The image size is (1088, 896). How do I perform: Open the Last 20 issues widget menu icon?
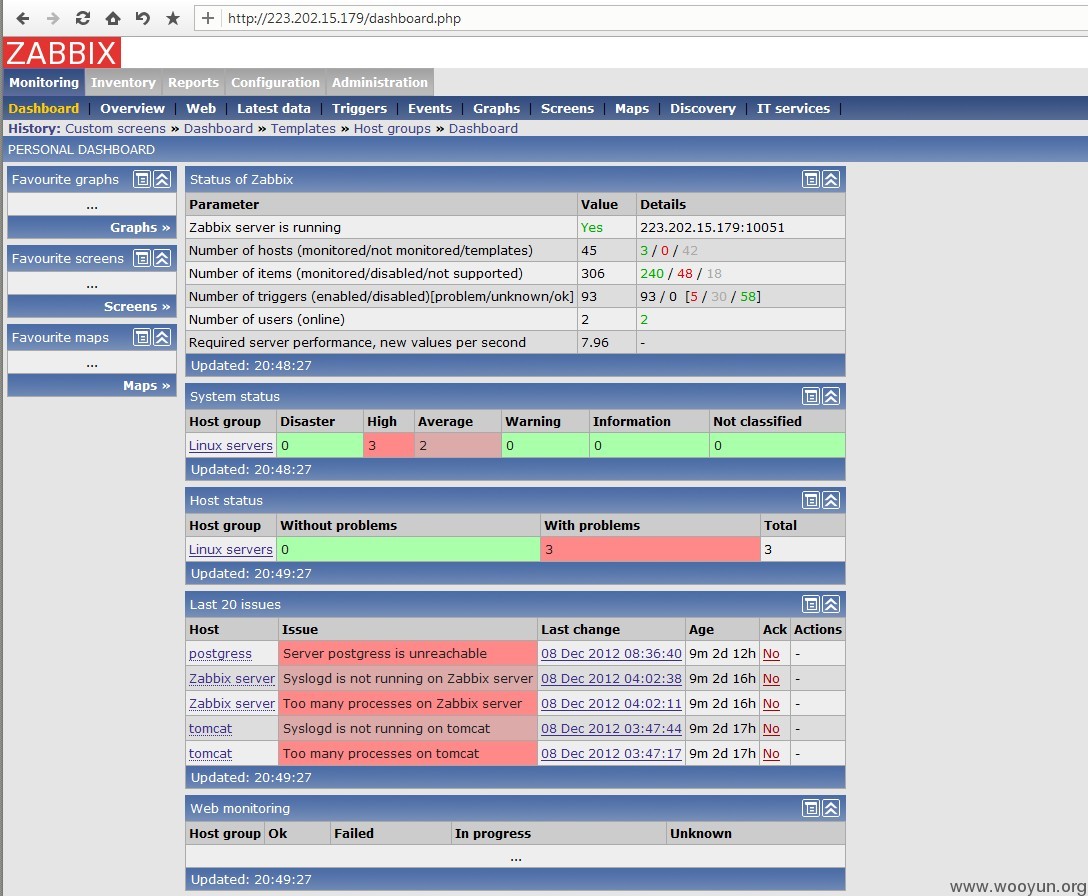coord(810,605)
